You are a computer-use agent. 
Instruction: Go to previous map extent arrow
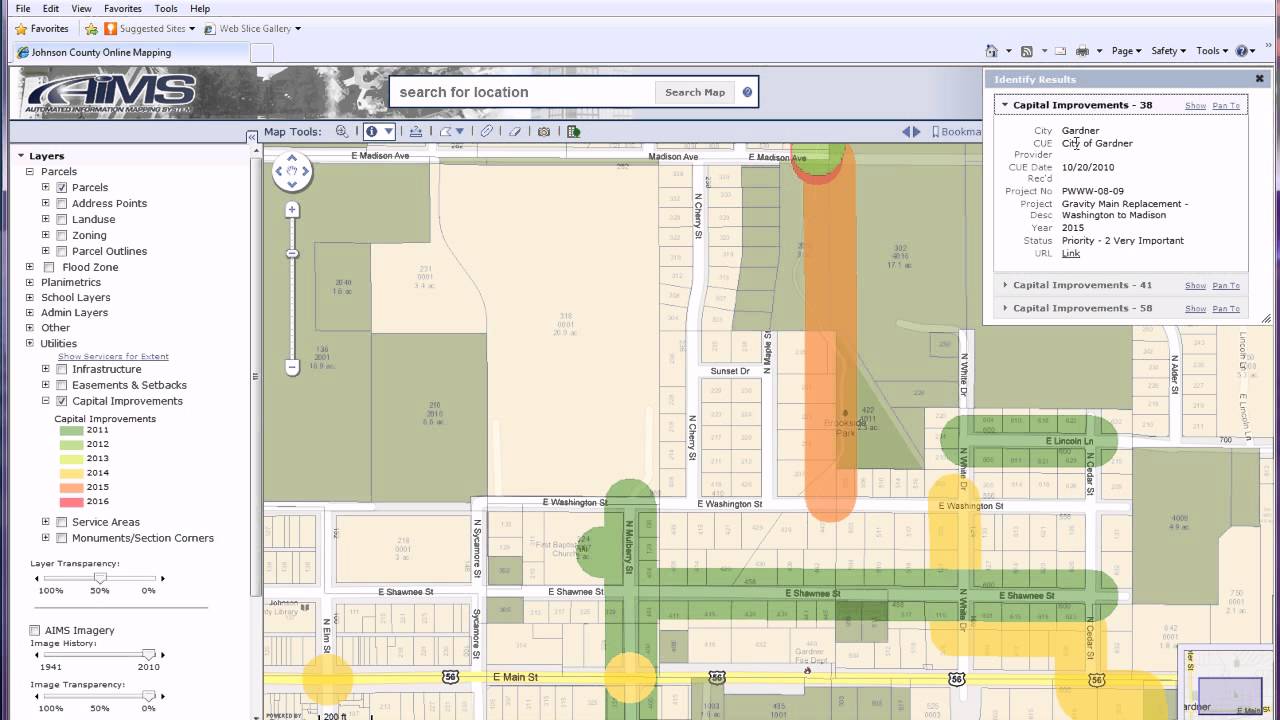pyautogui.click(x=906, y=131)
